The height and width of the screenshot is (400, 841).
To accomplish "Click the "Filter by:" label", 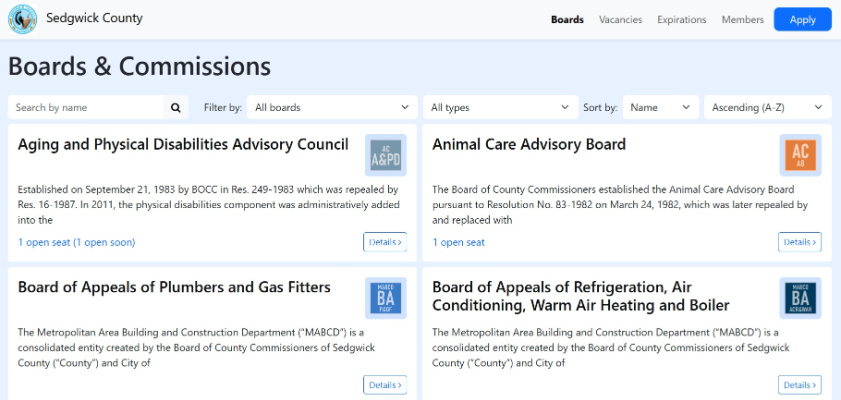I will tap(223, 108).
